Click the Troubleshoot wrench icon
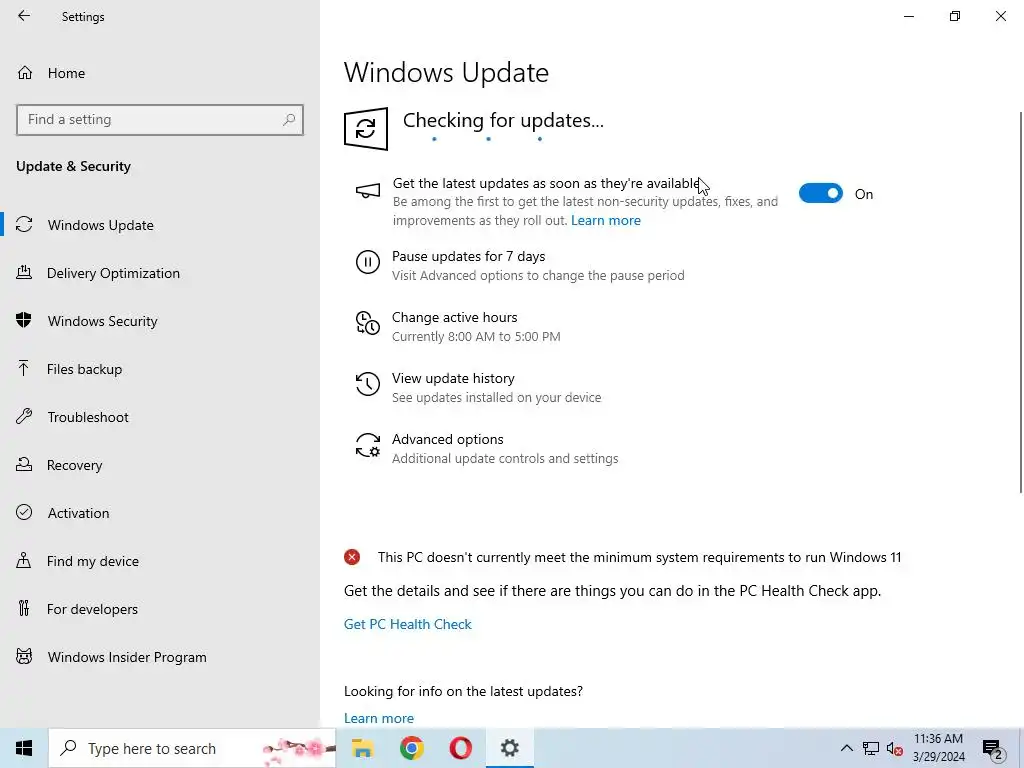Screen dimensions: 1024x768 tap(24, 417)
